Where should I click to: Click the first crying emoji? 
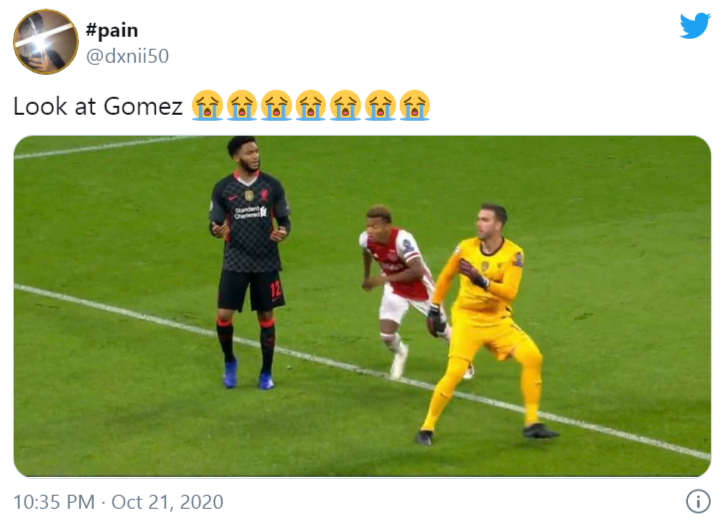click(x=207, y=105)
